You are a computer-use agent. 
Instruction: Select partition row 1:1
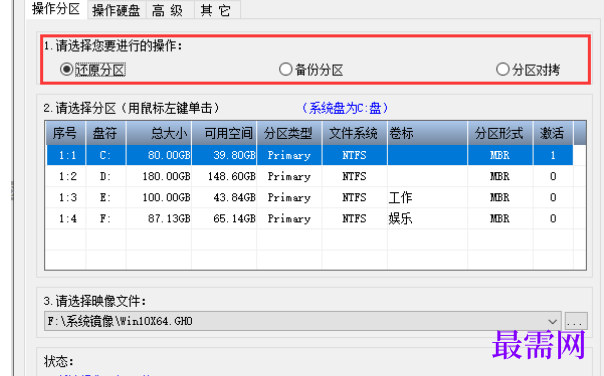tap(310, 155)
